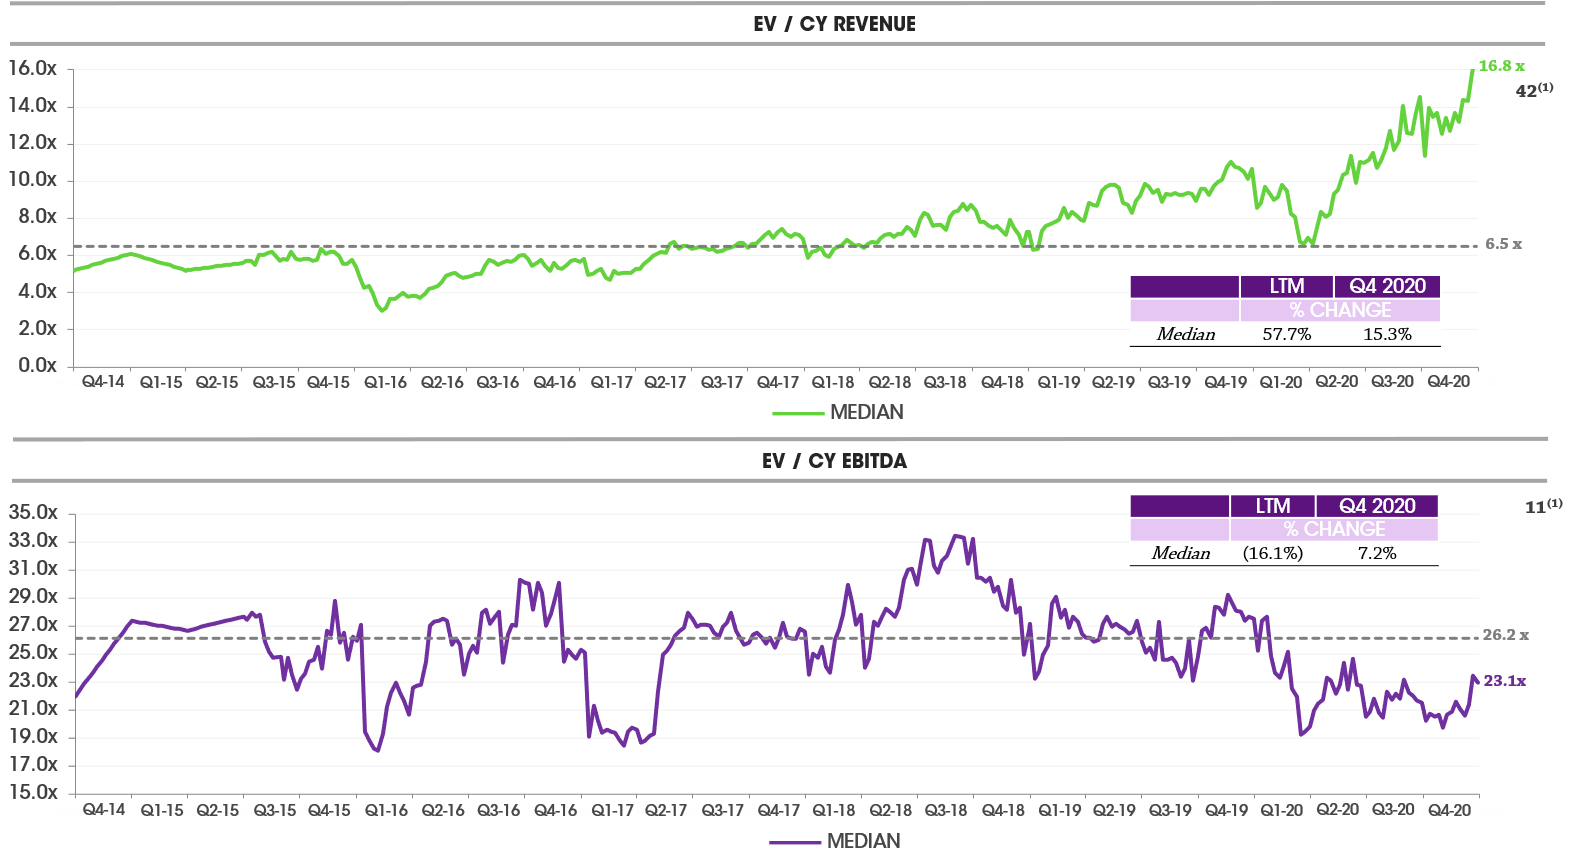This screenshot has height=868, width=1584.
Task: Select the 7.2% Q4 2020 median value
Action: click(x=1376, y=553)
